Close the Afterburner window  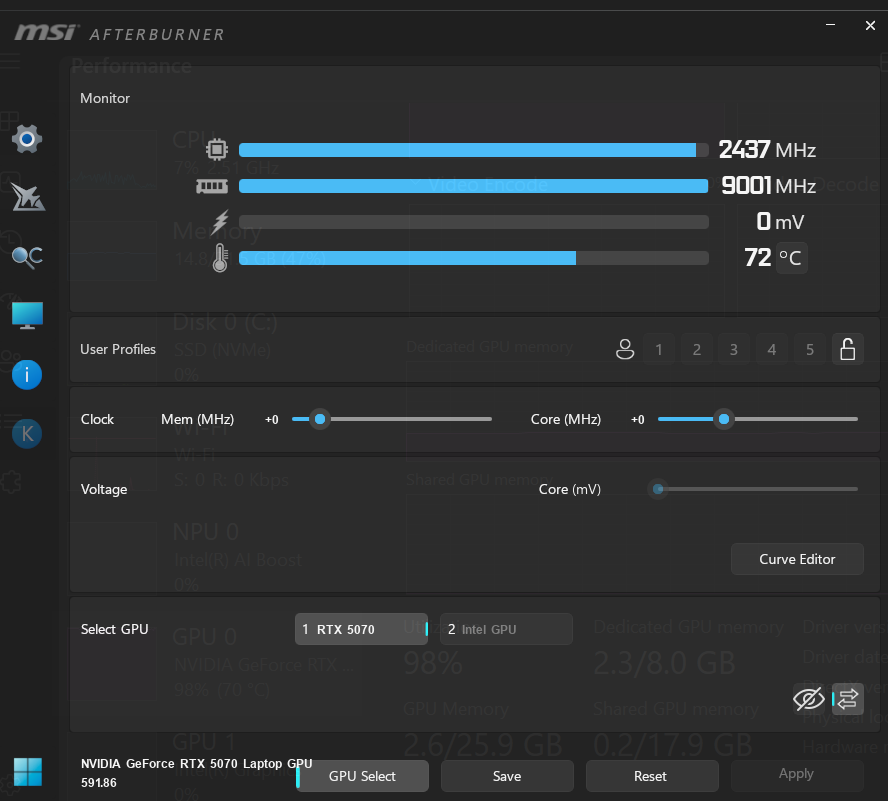tap(870, 25)
